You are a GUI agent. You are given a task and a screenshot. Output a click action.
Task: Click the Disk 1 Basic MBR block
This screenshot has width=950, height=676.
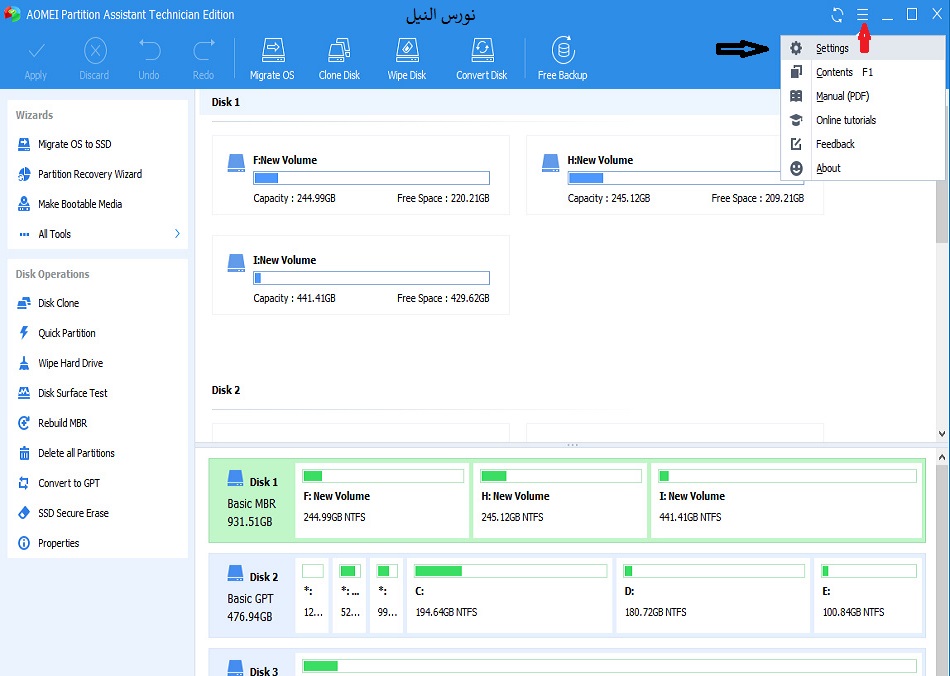coord(252,499)
